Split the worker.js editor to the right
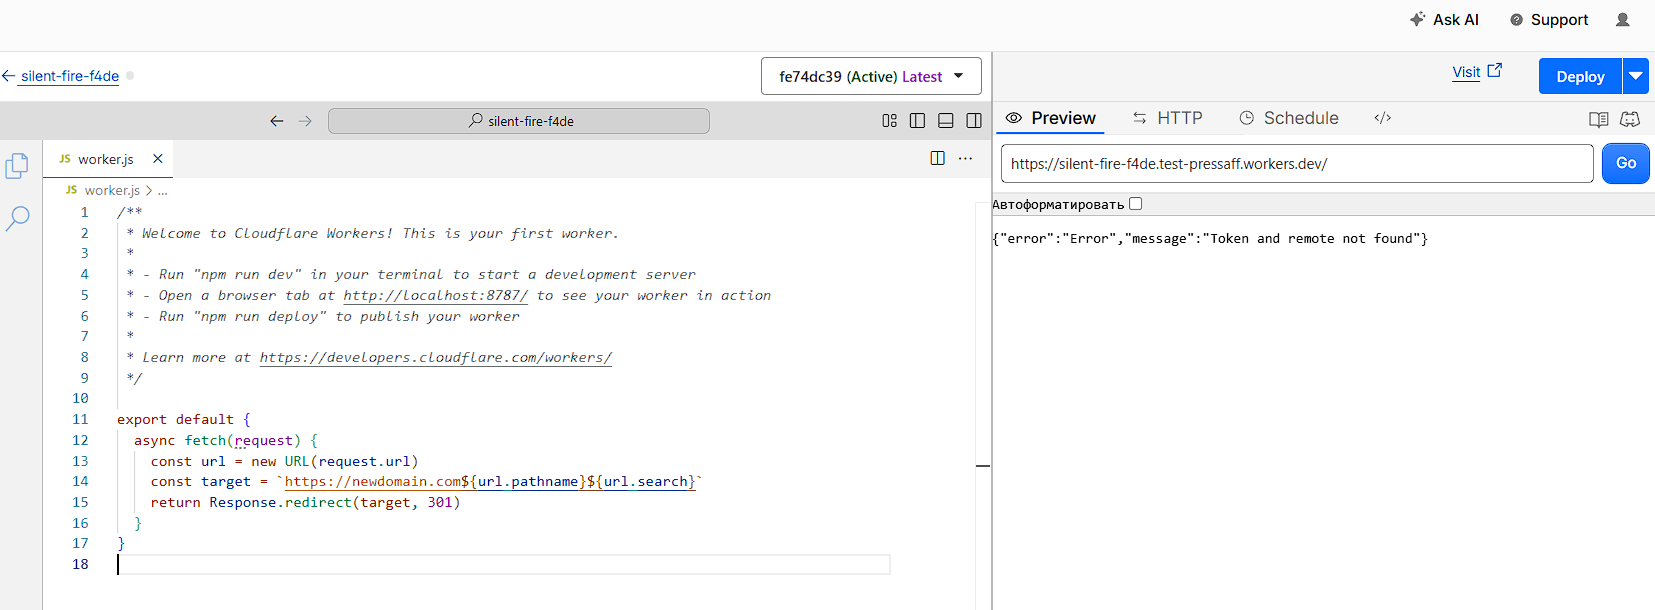The height and width of the screenshot is (610, 1655). [x=938, y=158]
